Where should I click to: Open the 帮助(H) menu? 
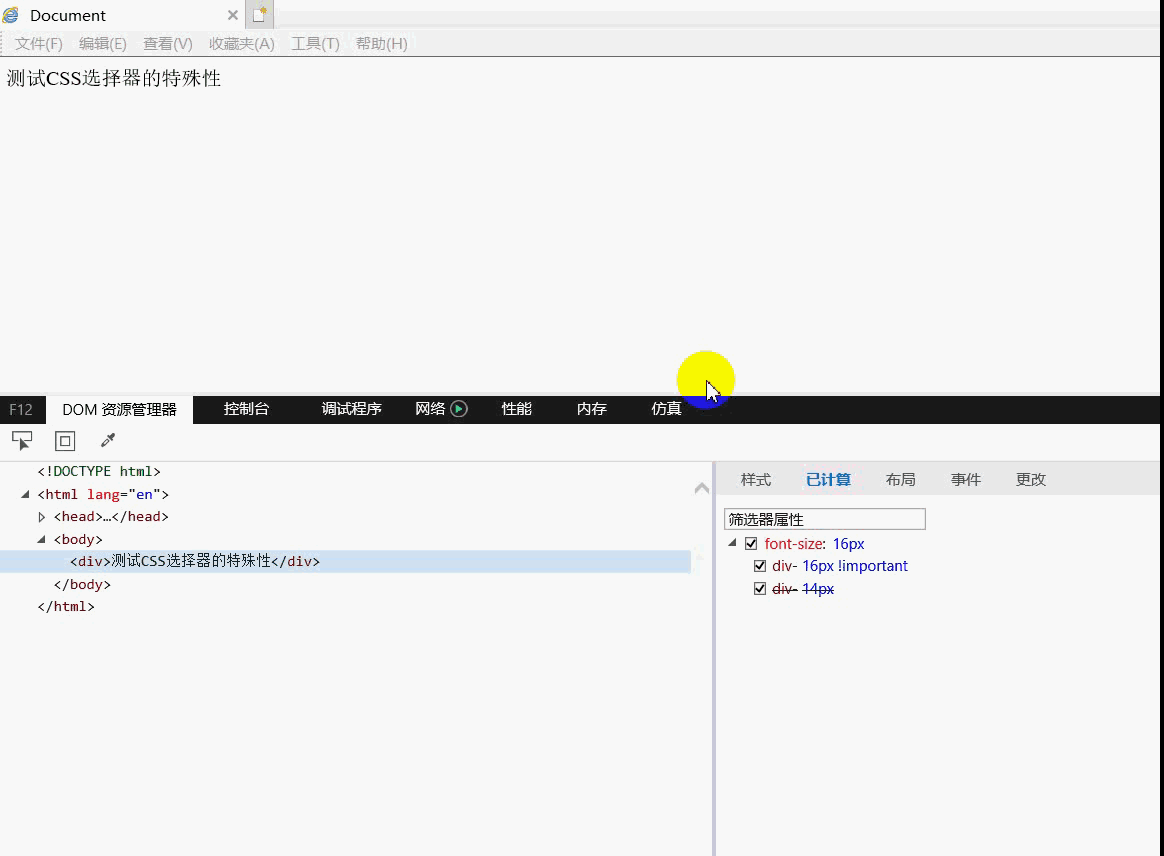point(382,44)
